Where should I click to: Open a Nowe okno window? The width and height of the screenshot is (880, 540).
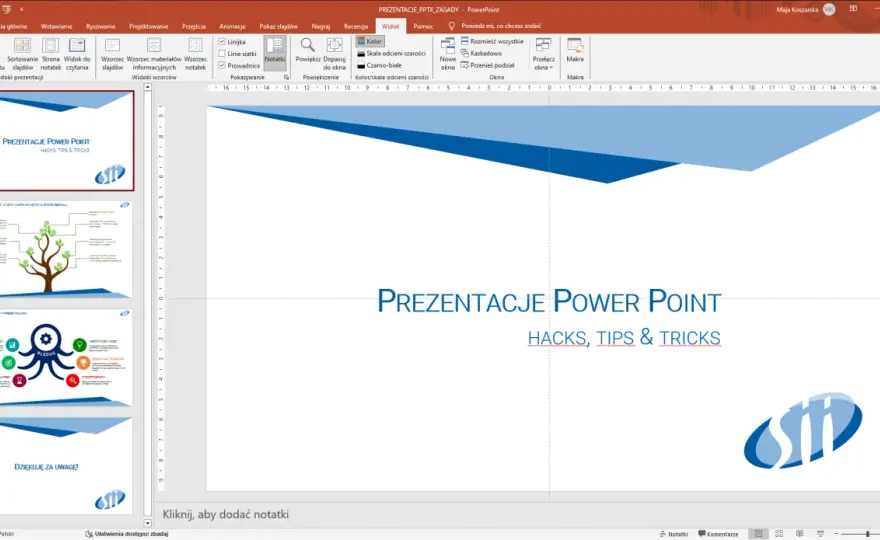pyautogui.click(x=448, y=54)
